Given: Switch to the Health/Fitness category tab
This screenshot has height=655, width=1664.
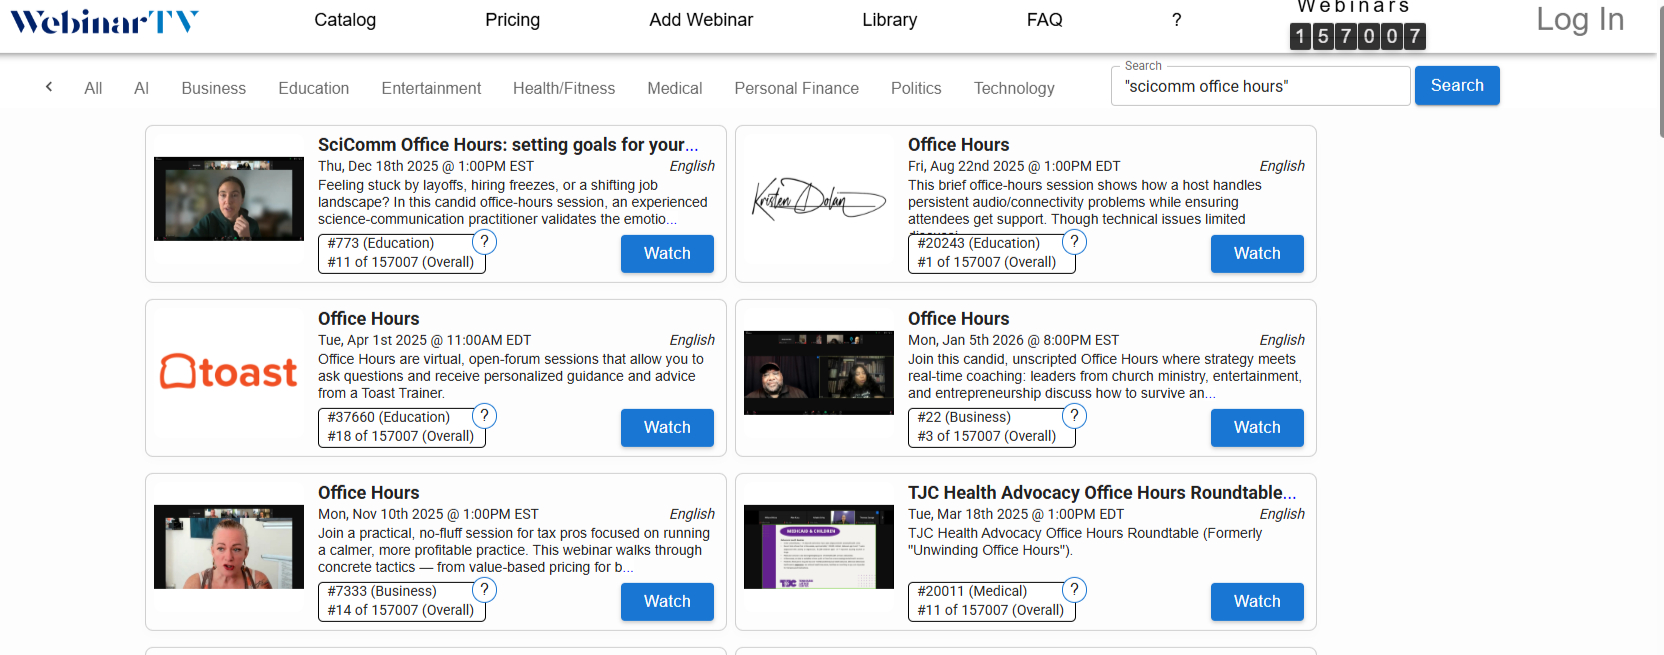Looking at the screenshot, I should 564,88.
